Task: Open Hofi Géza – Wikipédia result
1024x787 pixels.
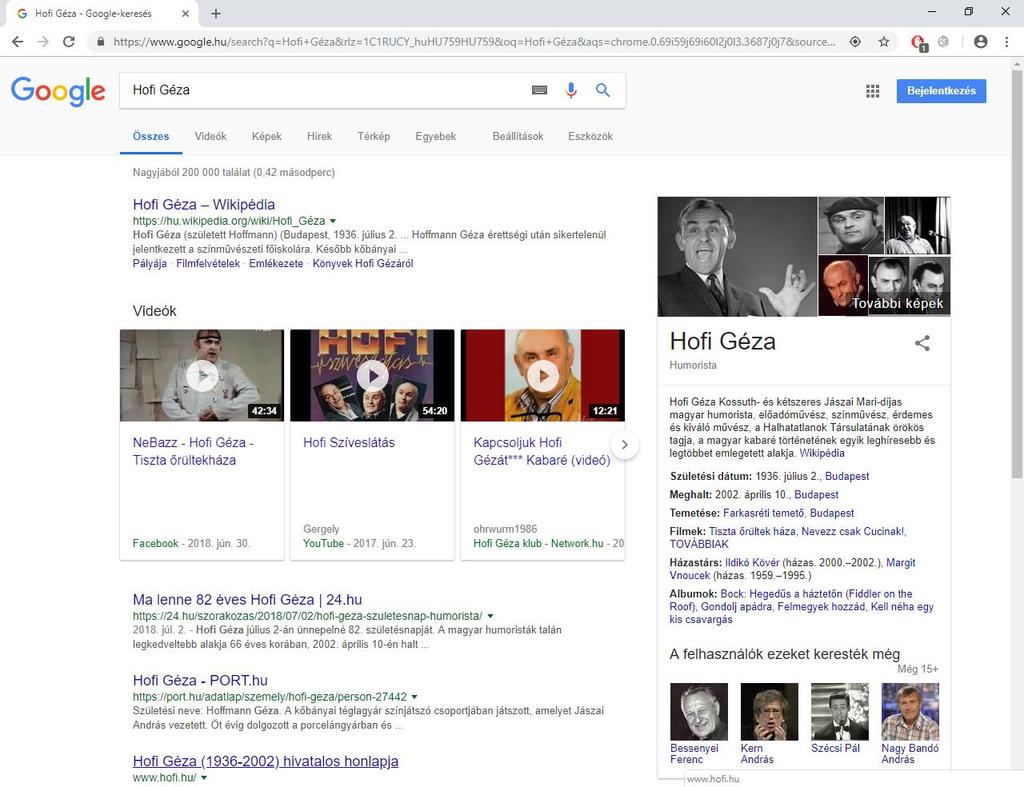Action: (204, 204)
